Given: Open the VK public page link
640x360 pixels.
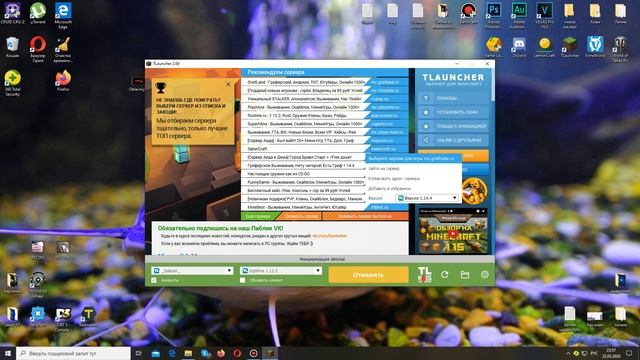Looking at the screenshot, I should coord(330,236).
